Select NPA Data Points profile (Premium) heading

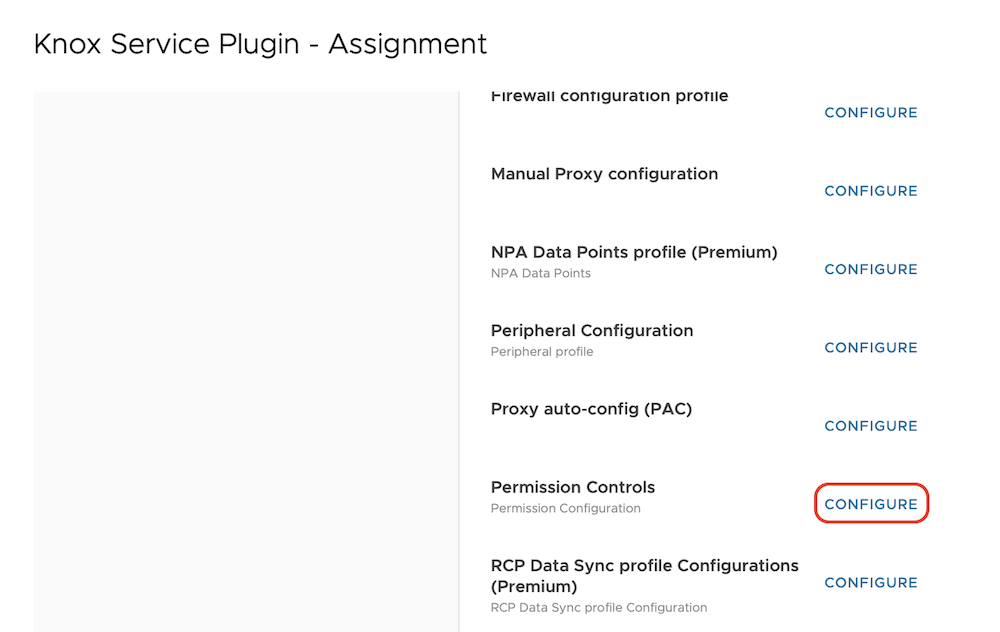click(x=634, y=252)
